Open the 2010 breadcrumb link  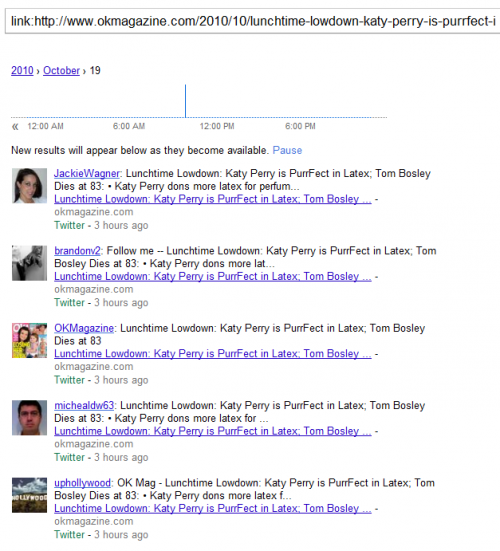[22, 70]
